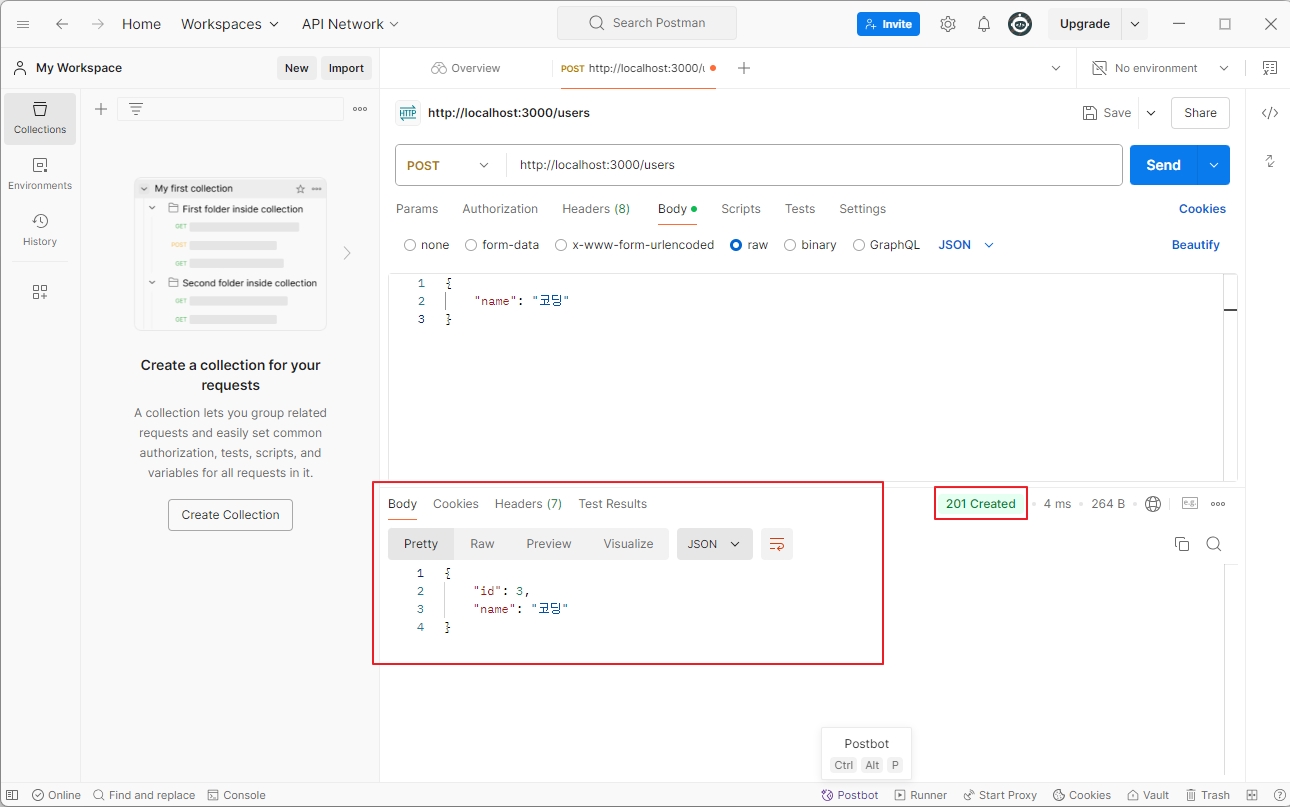Open the configure workspace sidebar icon
This screenshot has width=1290, height=807.
40,292
